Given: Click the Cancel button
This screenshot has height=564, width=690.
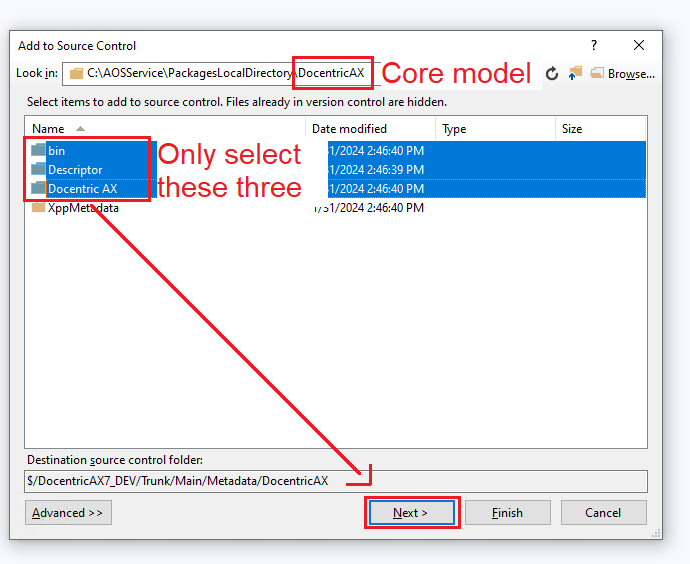Looking at the screenshot, I should tap(603, 513).
